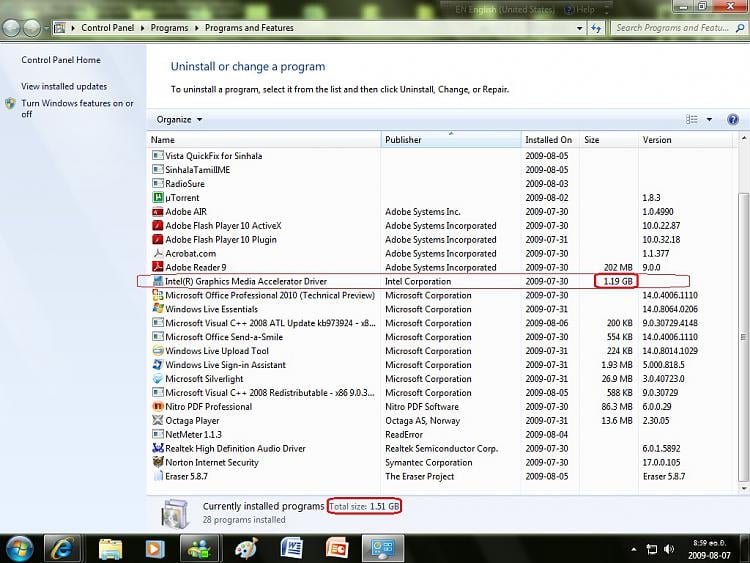Select Windows Live Sign-in Assistant icon
The image size is (750, 563).
pos(157,364)
